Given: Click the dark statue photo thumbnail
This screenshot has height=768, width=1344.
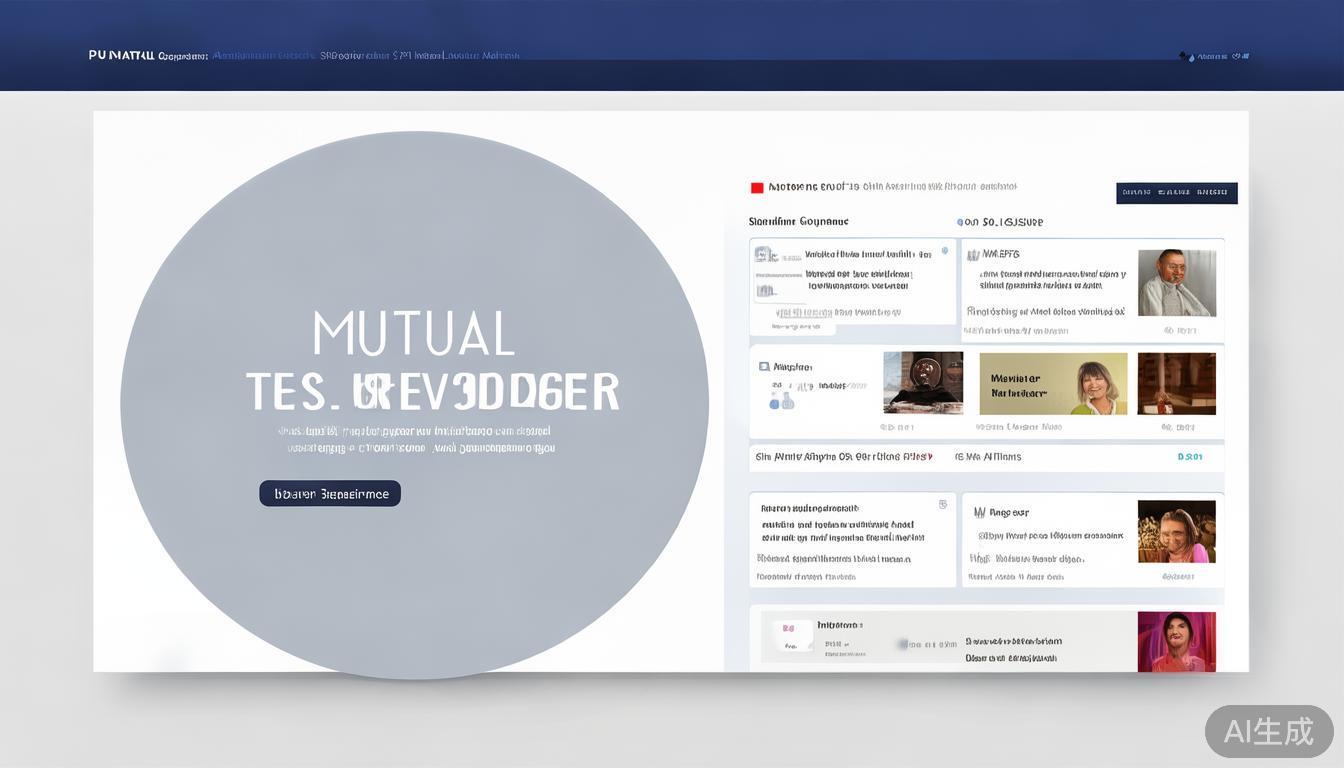Looking at the screenshot, I should pyautogui.click(x=923, y=382).
